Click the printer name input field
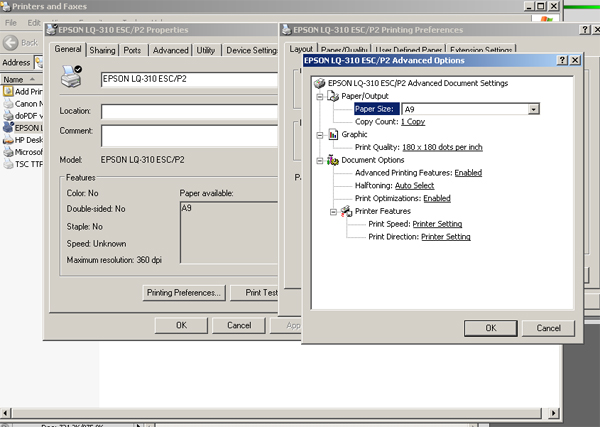 189,79
